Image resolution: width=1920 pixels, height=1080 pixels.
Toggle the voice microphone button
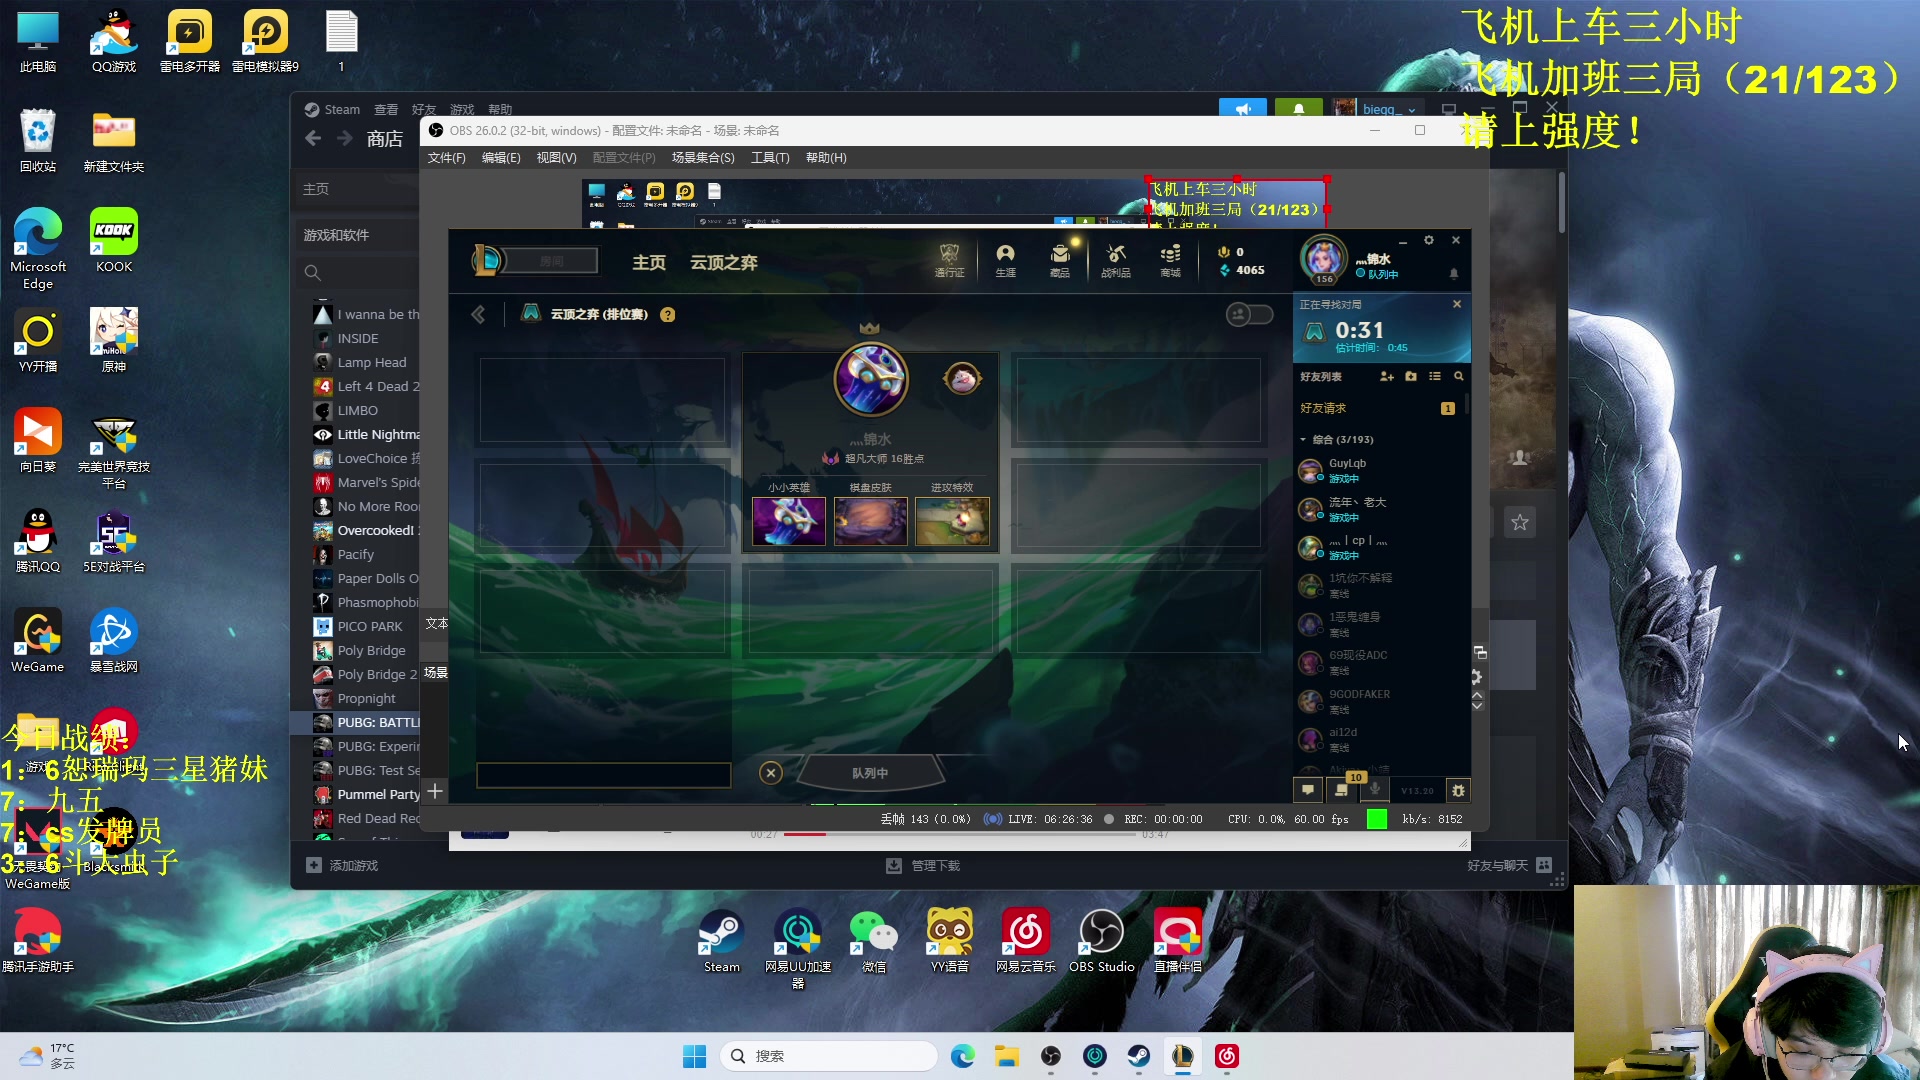coord(1375,790)
